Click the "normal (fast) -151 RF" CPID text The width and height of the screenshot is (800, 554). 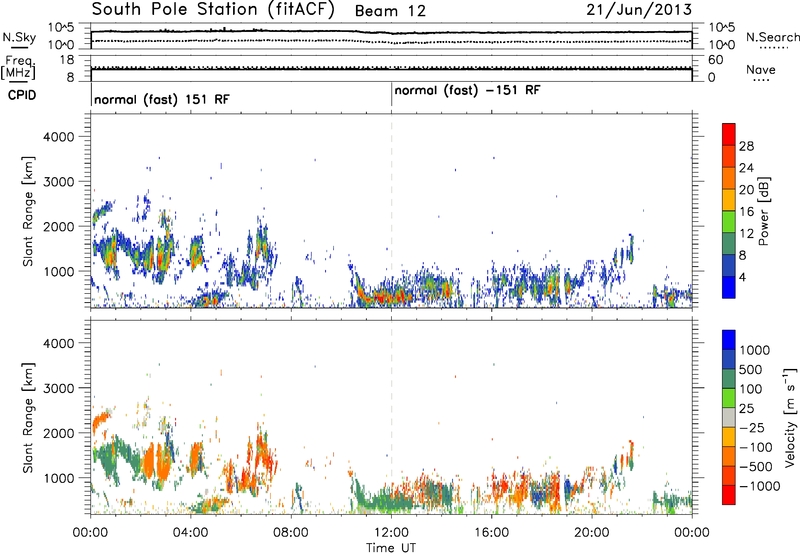point(467,91)
